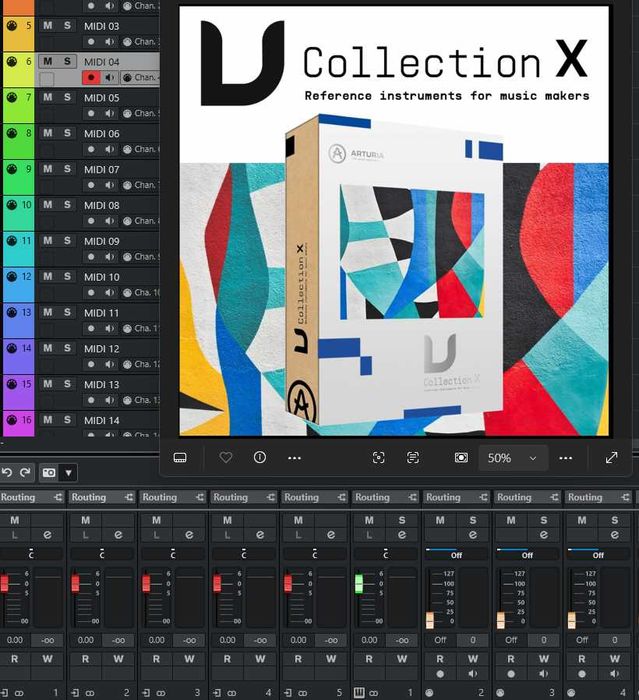The width and height of the screenshot is (639, 700).
Task: Show file info with the circled i icon
Action: [x=259, y=457]
